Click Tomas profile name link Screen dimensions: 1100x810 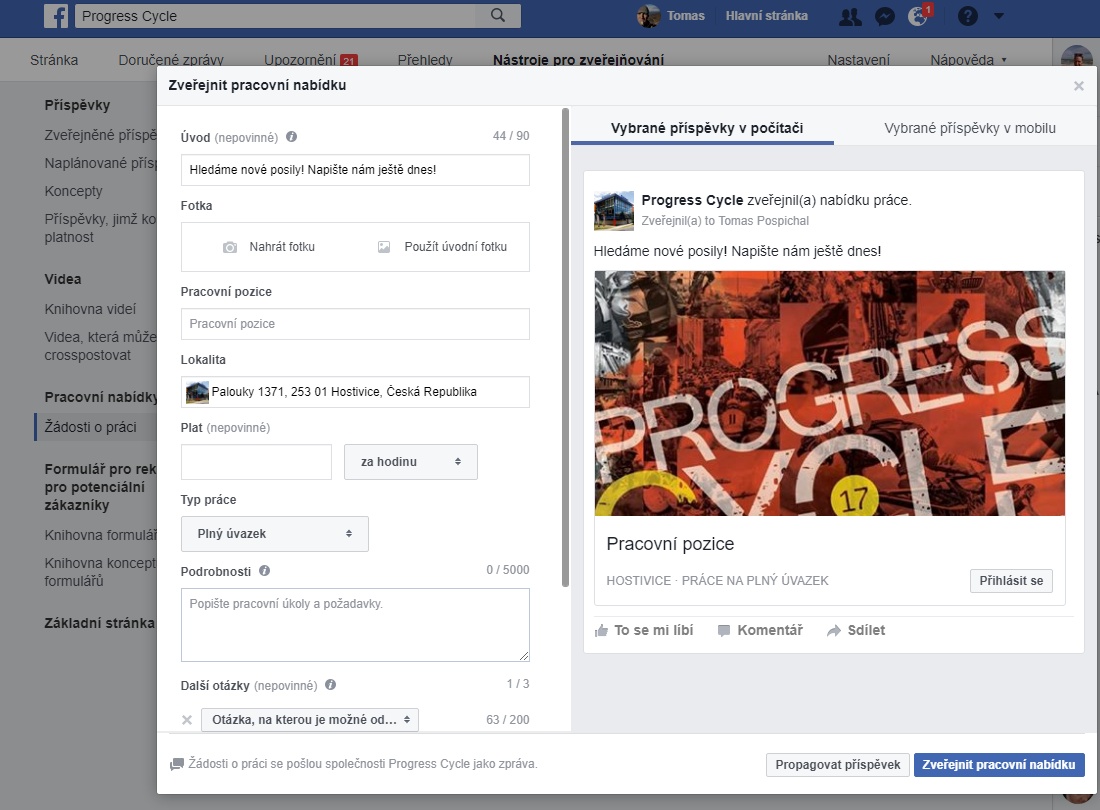pyautogui.click(x=685, y=15)
